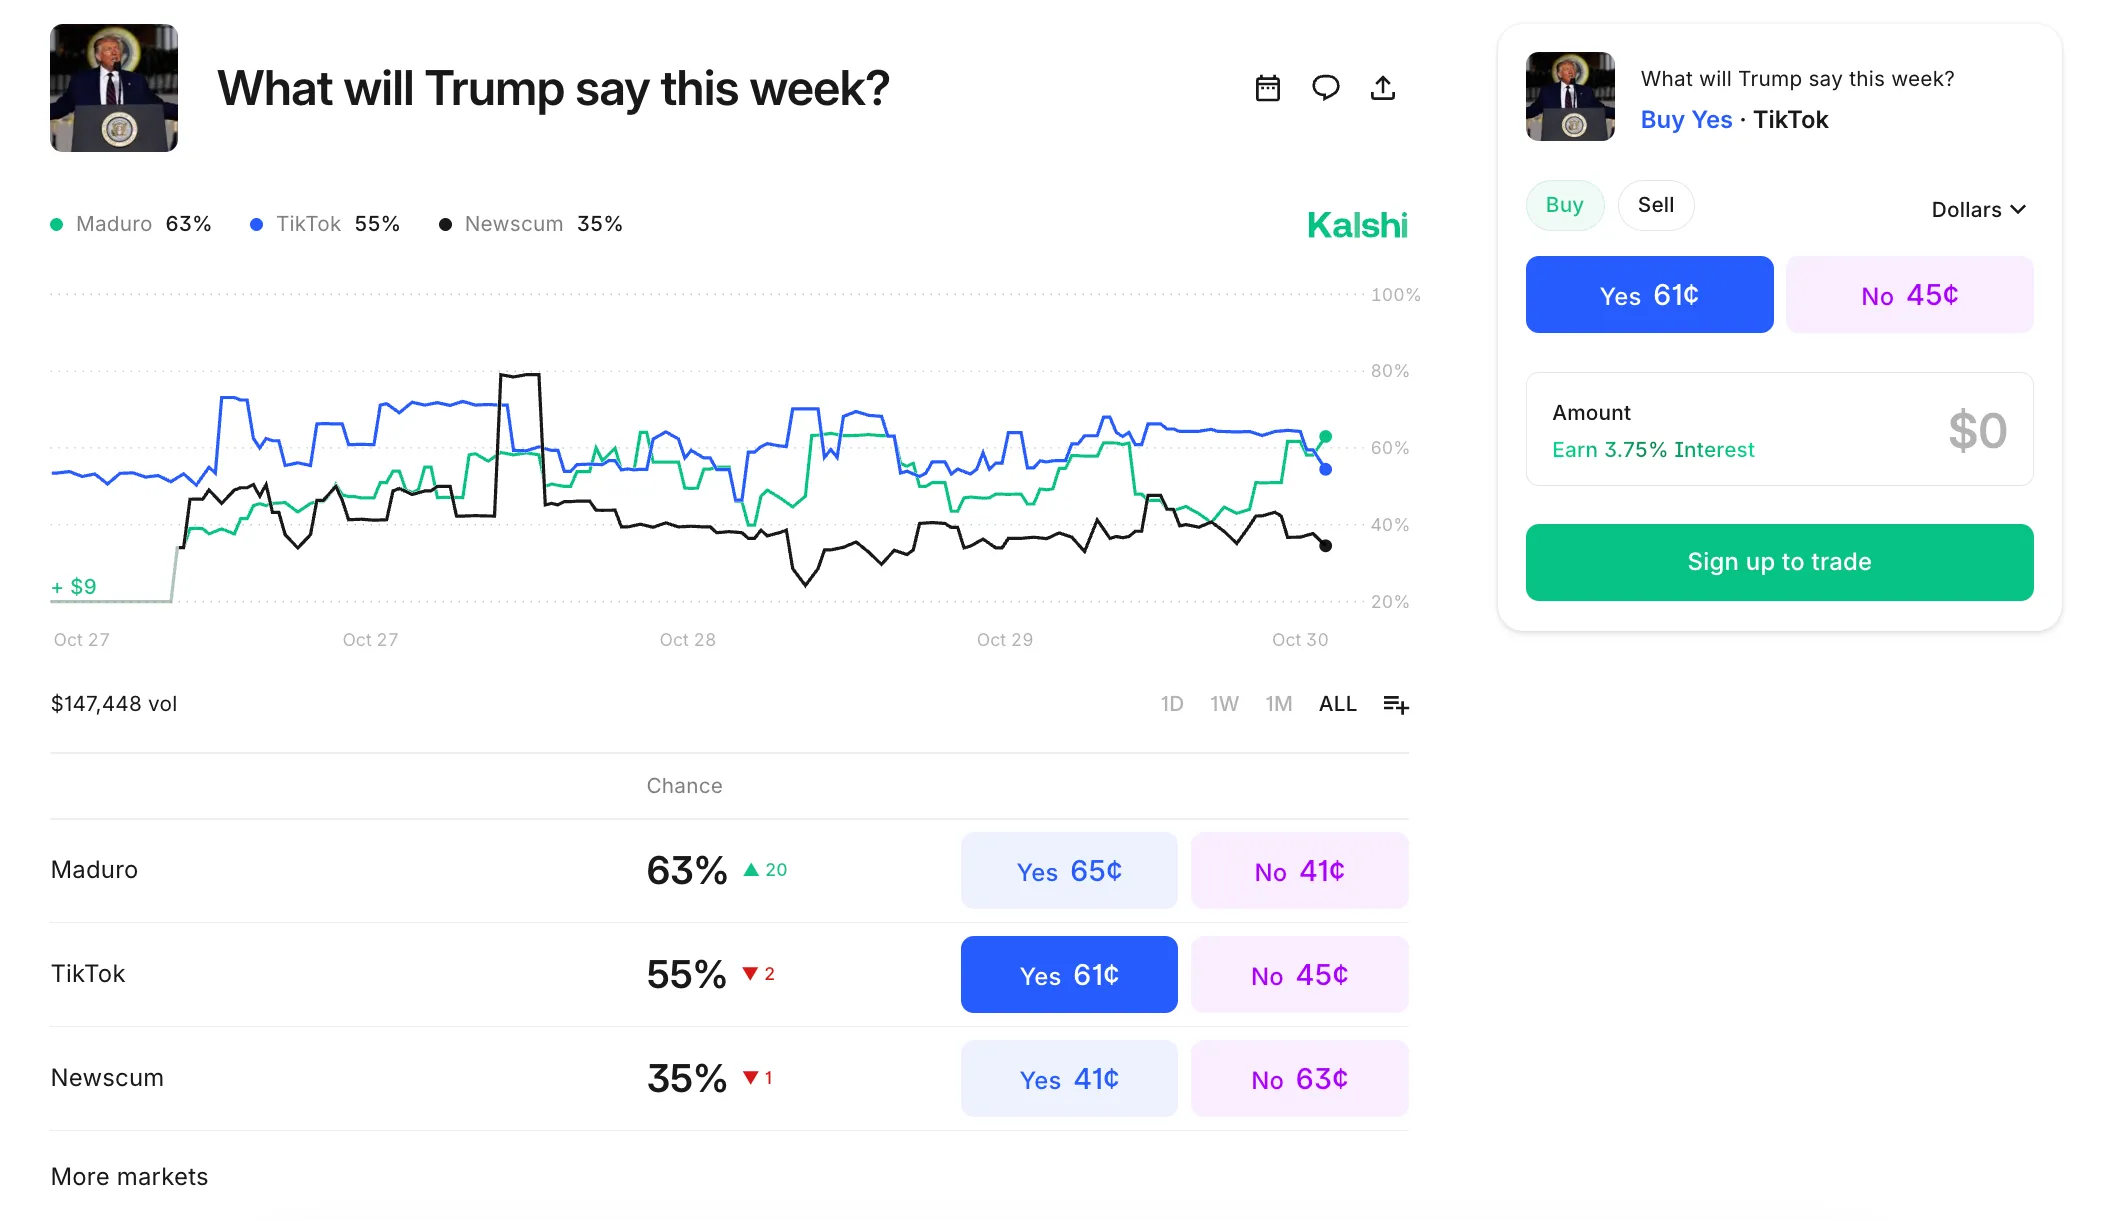Select the 1D timeframe
Image resolution: width=2118 pixels, height=1220 pixels.
[1171, 704]
